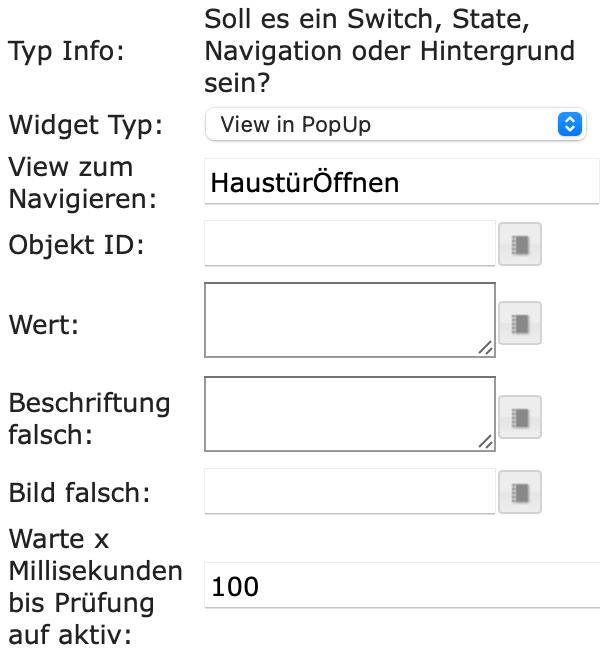Open the object picker beside Objekt ID
The height and width of the screenshot is (660, 600).
[520, 244]
